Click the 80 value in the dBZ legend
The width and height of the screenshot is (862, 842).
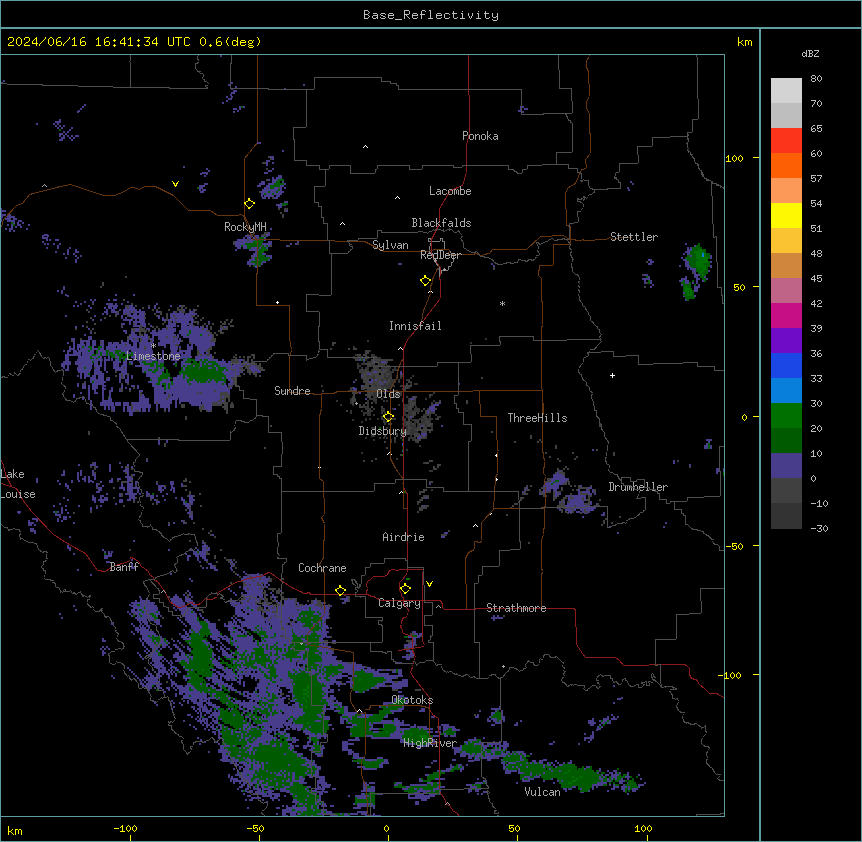click(x=816, y=79)
